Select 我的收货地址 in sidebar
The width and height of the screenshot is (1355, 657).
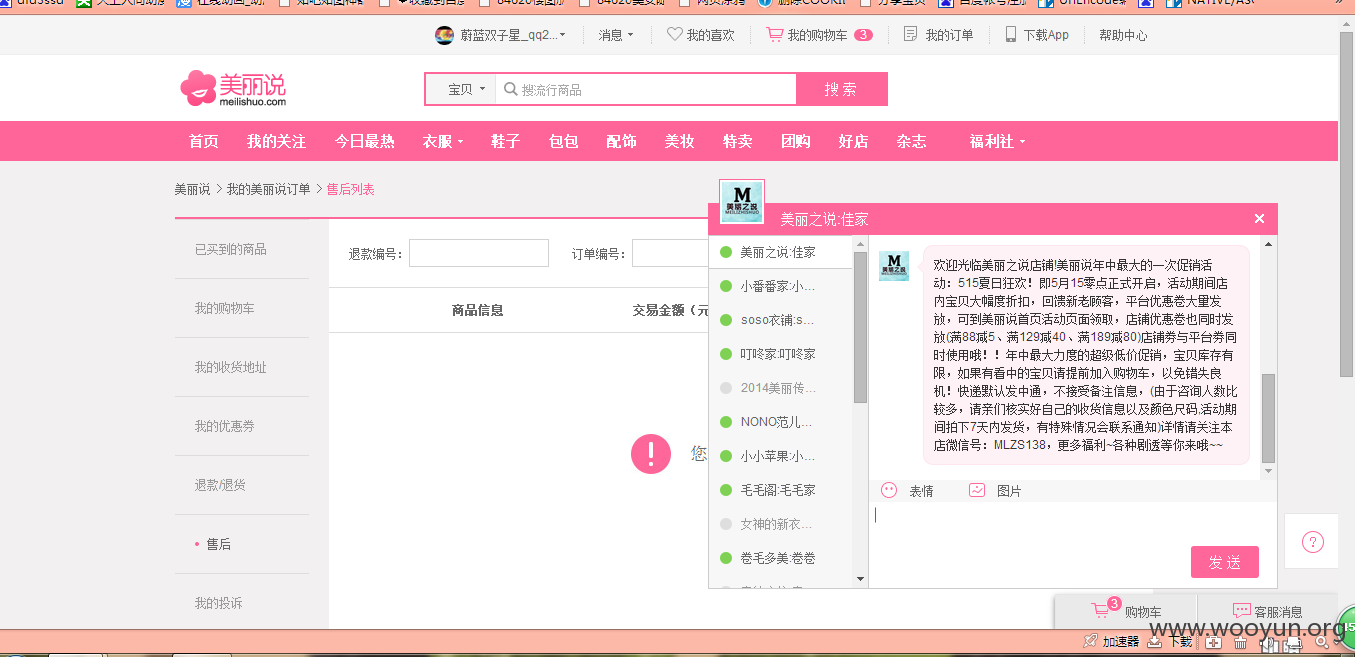coord(231,367)
